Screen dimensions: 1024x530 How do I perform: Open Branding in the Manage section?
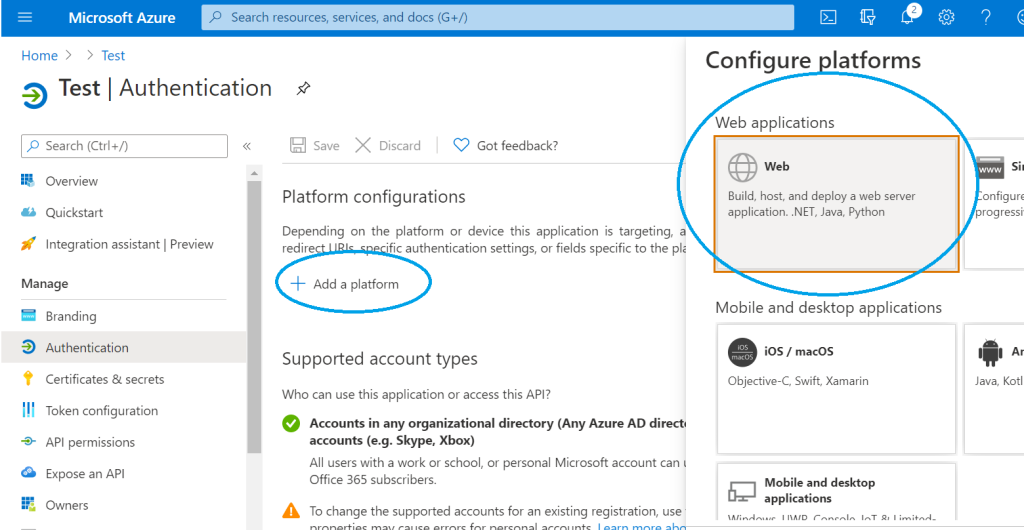coord(71,316)
